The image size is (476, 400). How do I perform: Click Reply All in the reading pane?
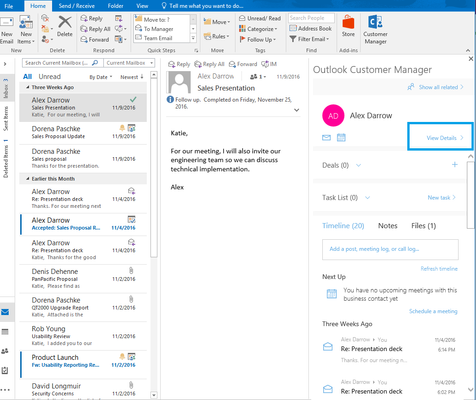tap(209, 64)
